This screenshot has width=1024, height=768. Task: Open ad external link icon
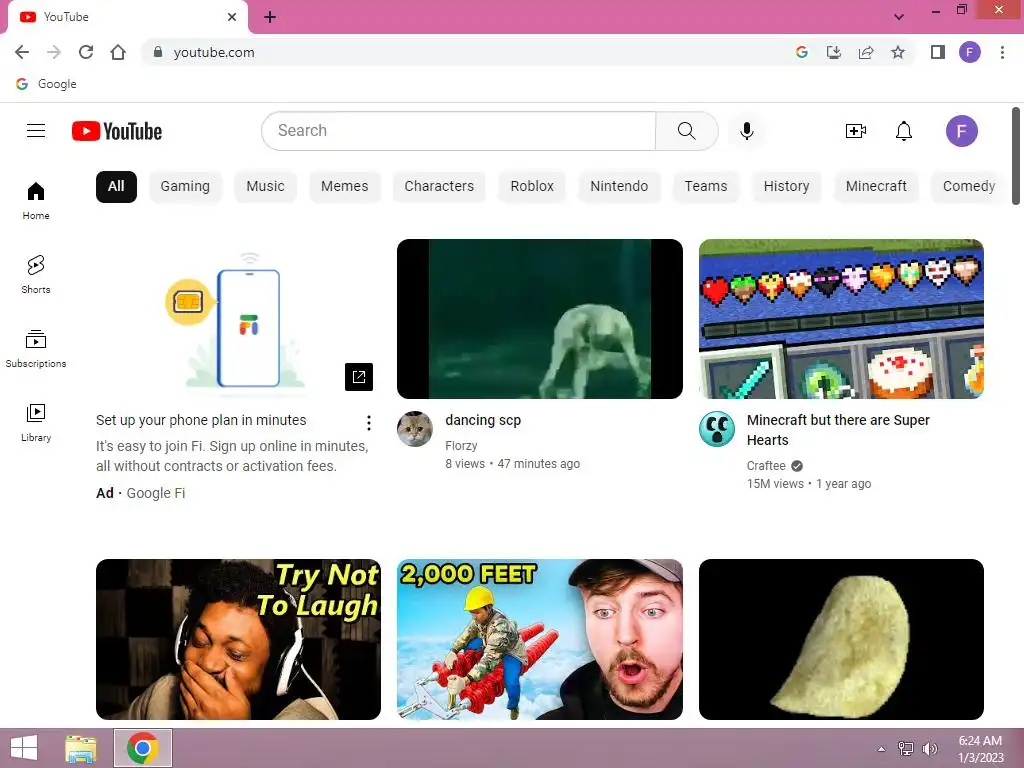(359, 377)
